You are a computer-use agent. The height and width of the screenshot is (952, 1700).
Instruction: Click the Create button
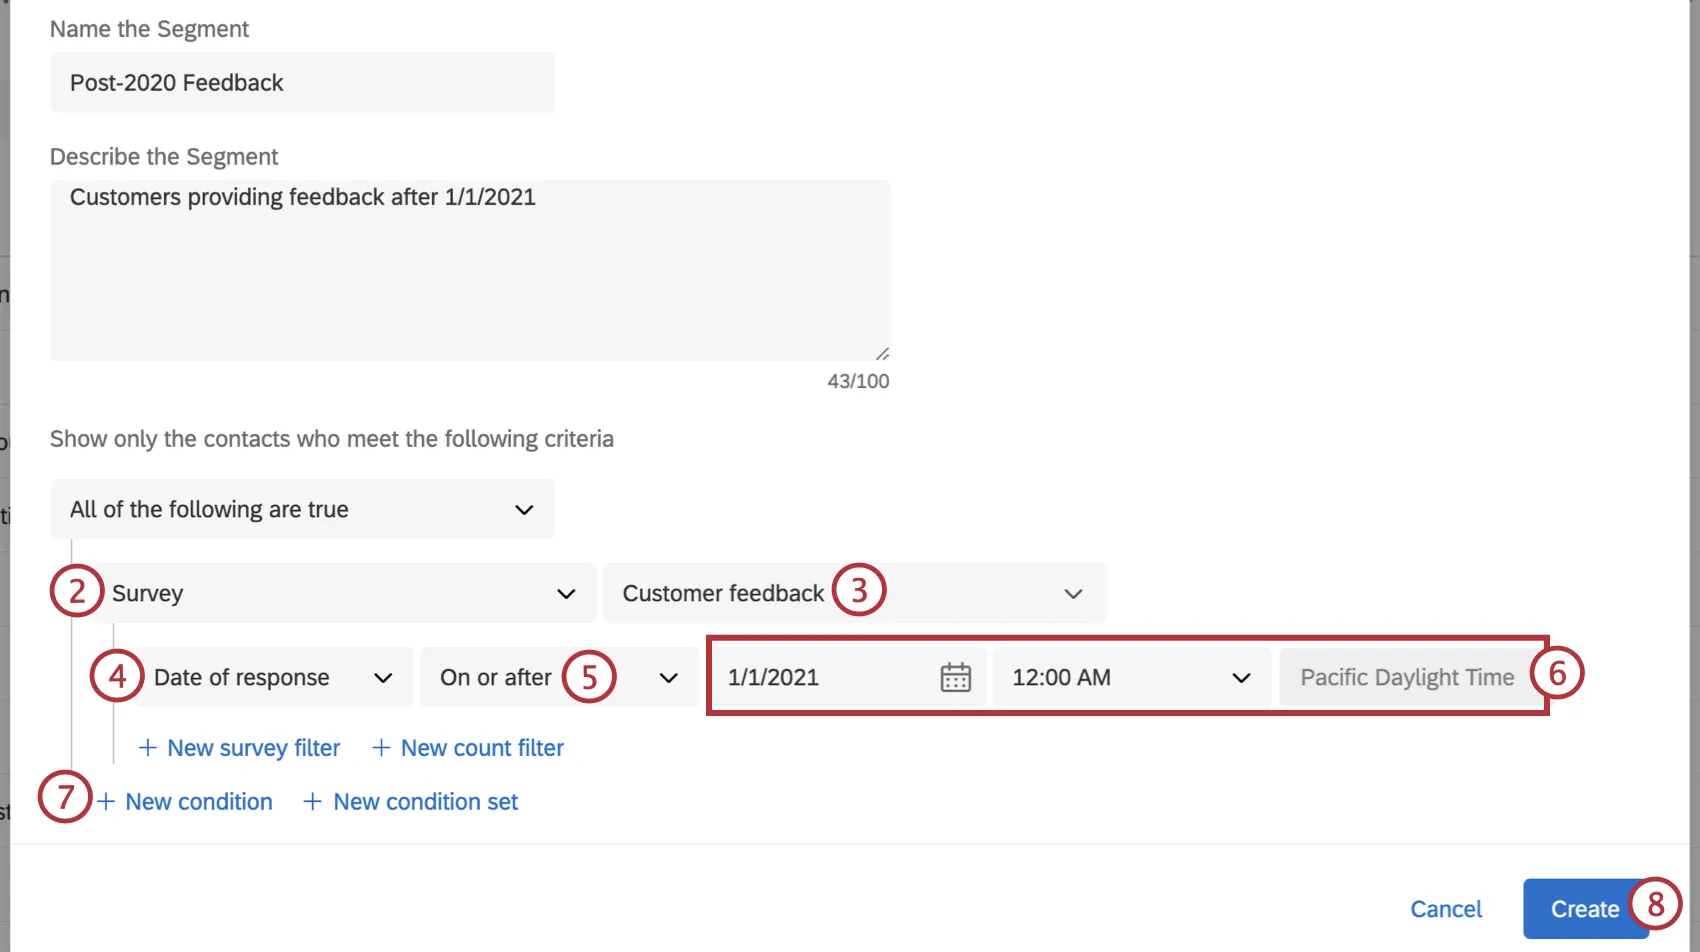point(1584,908)
